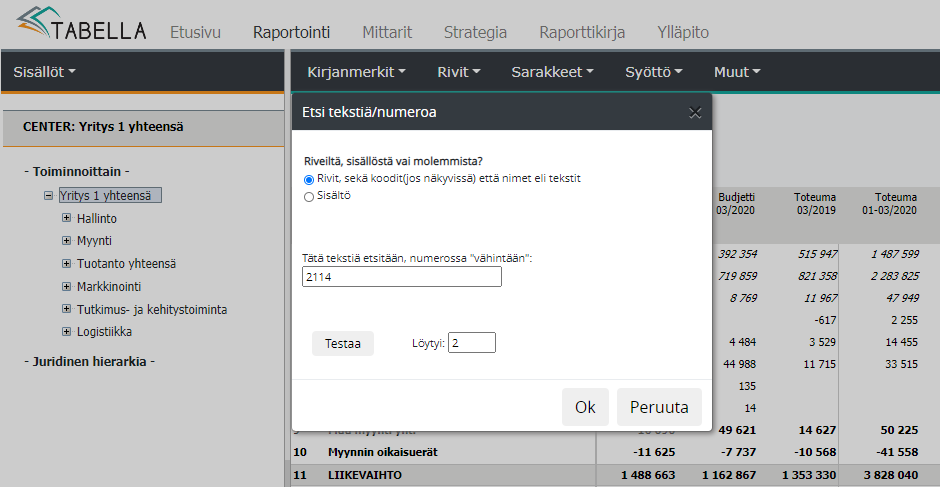Select the Rivit search scope radio button

pos(309,179)
